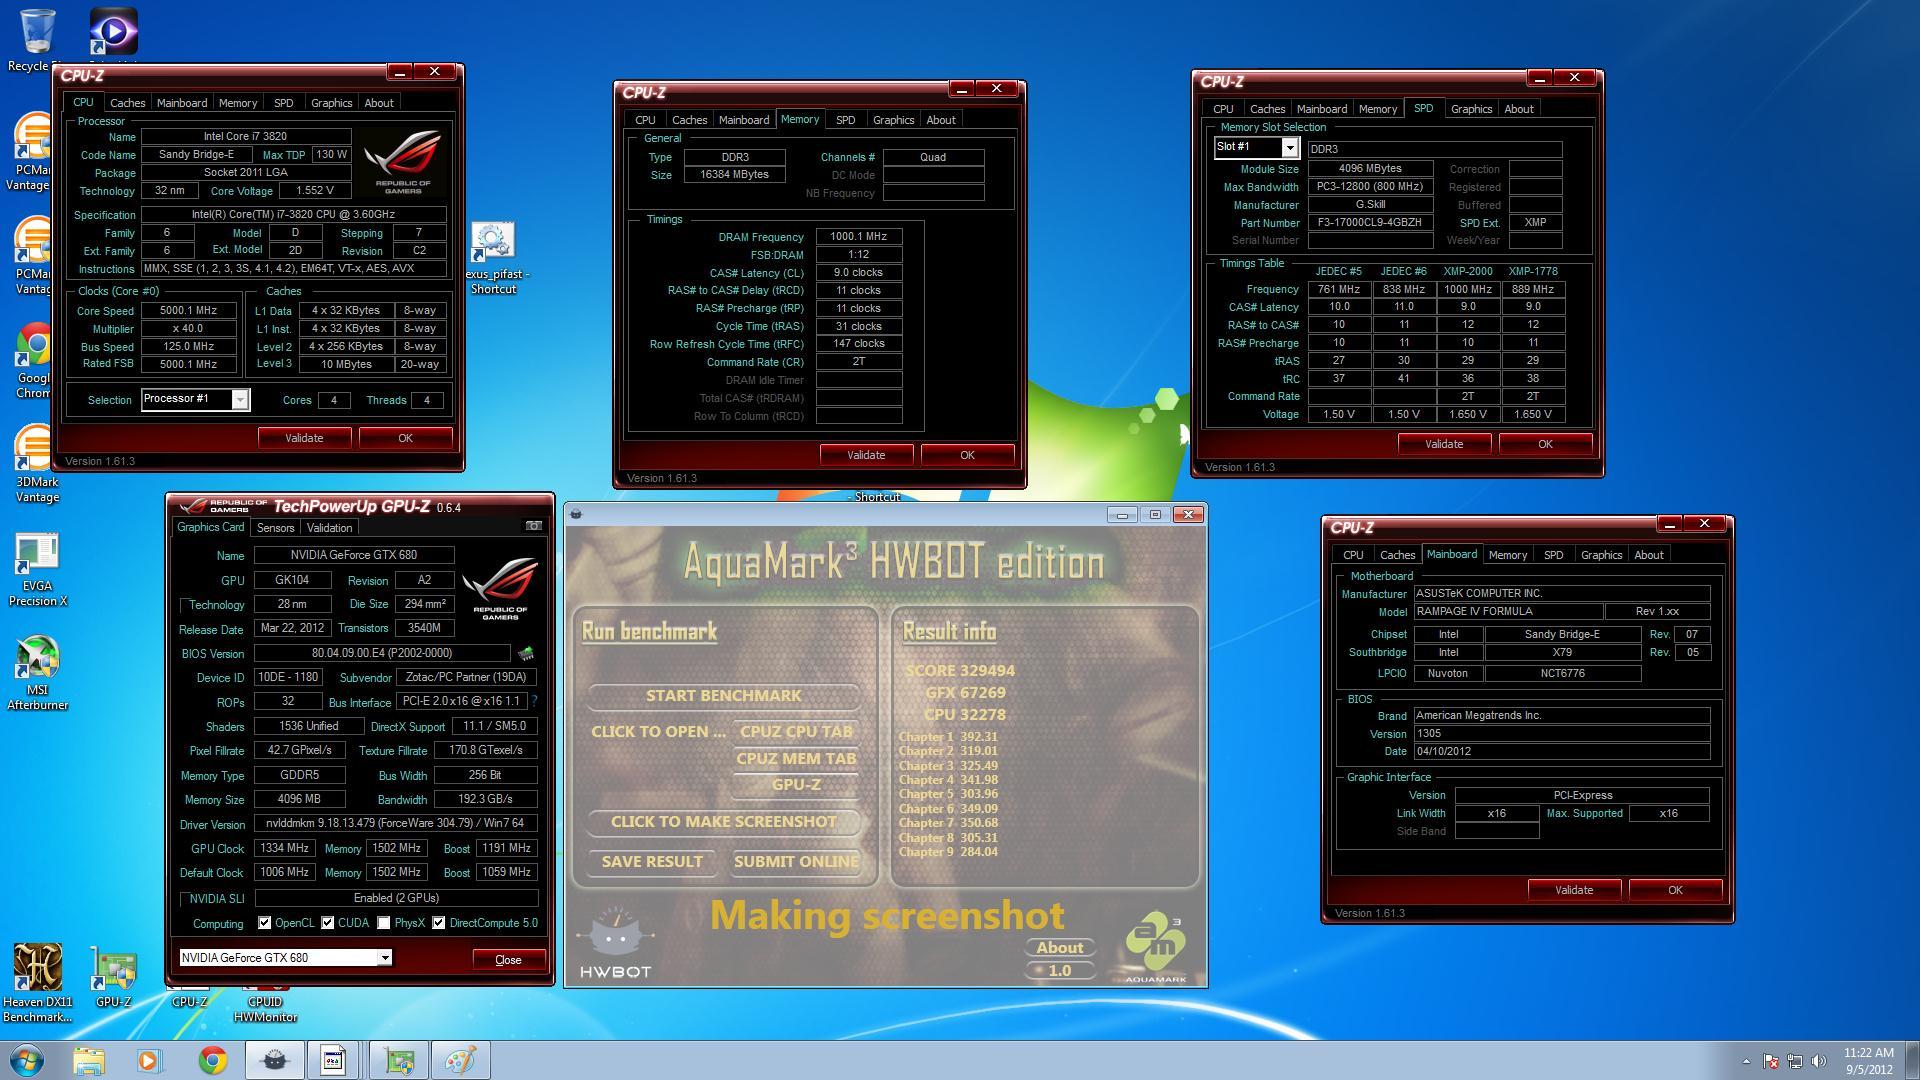Click GPU-Z button in AquaMark
This screenshot has height=1080, width=1920.
(x=796, y=785)
